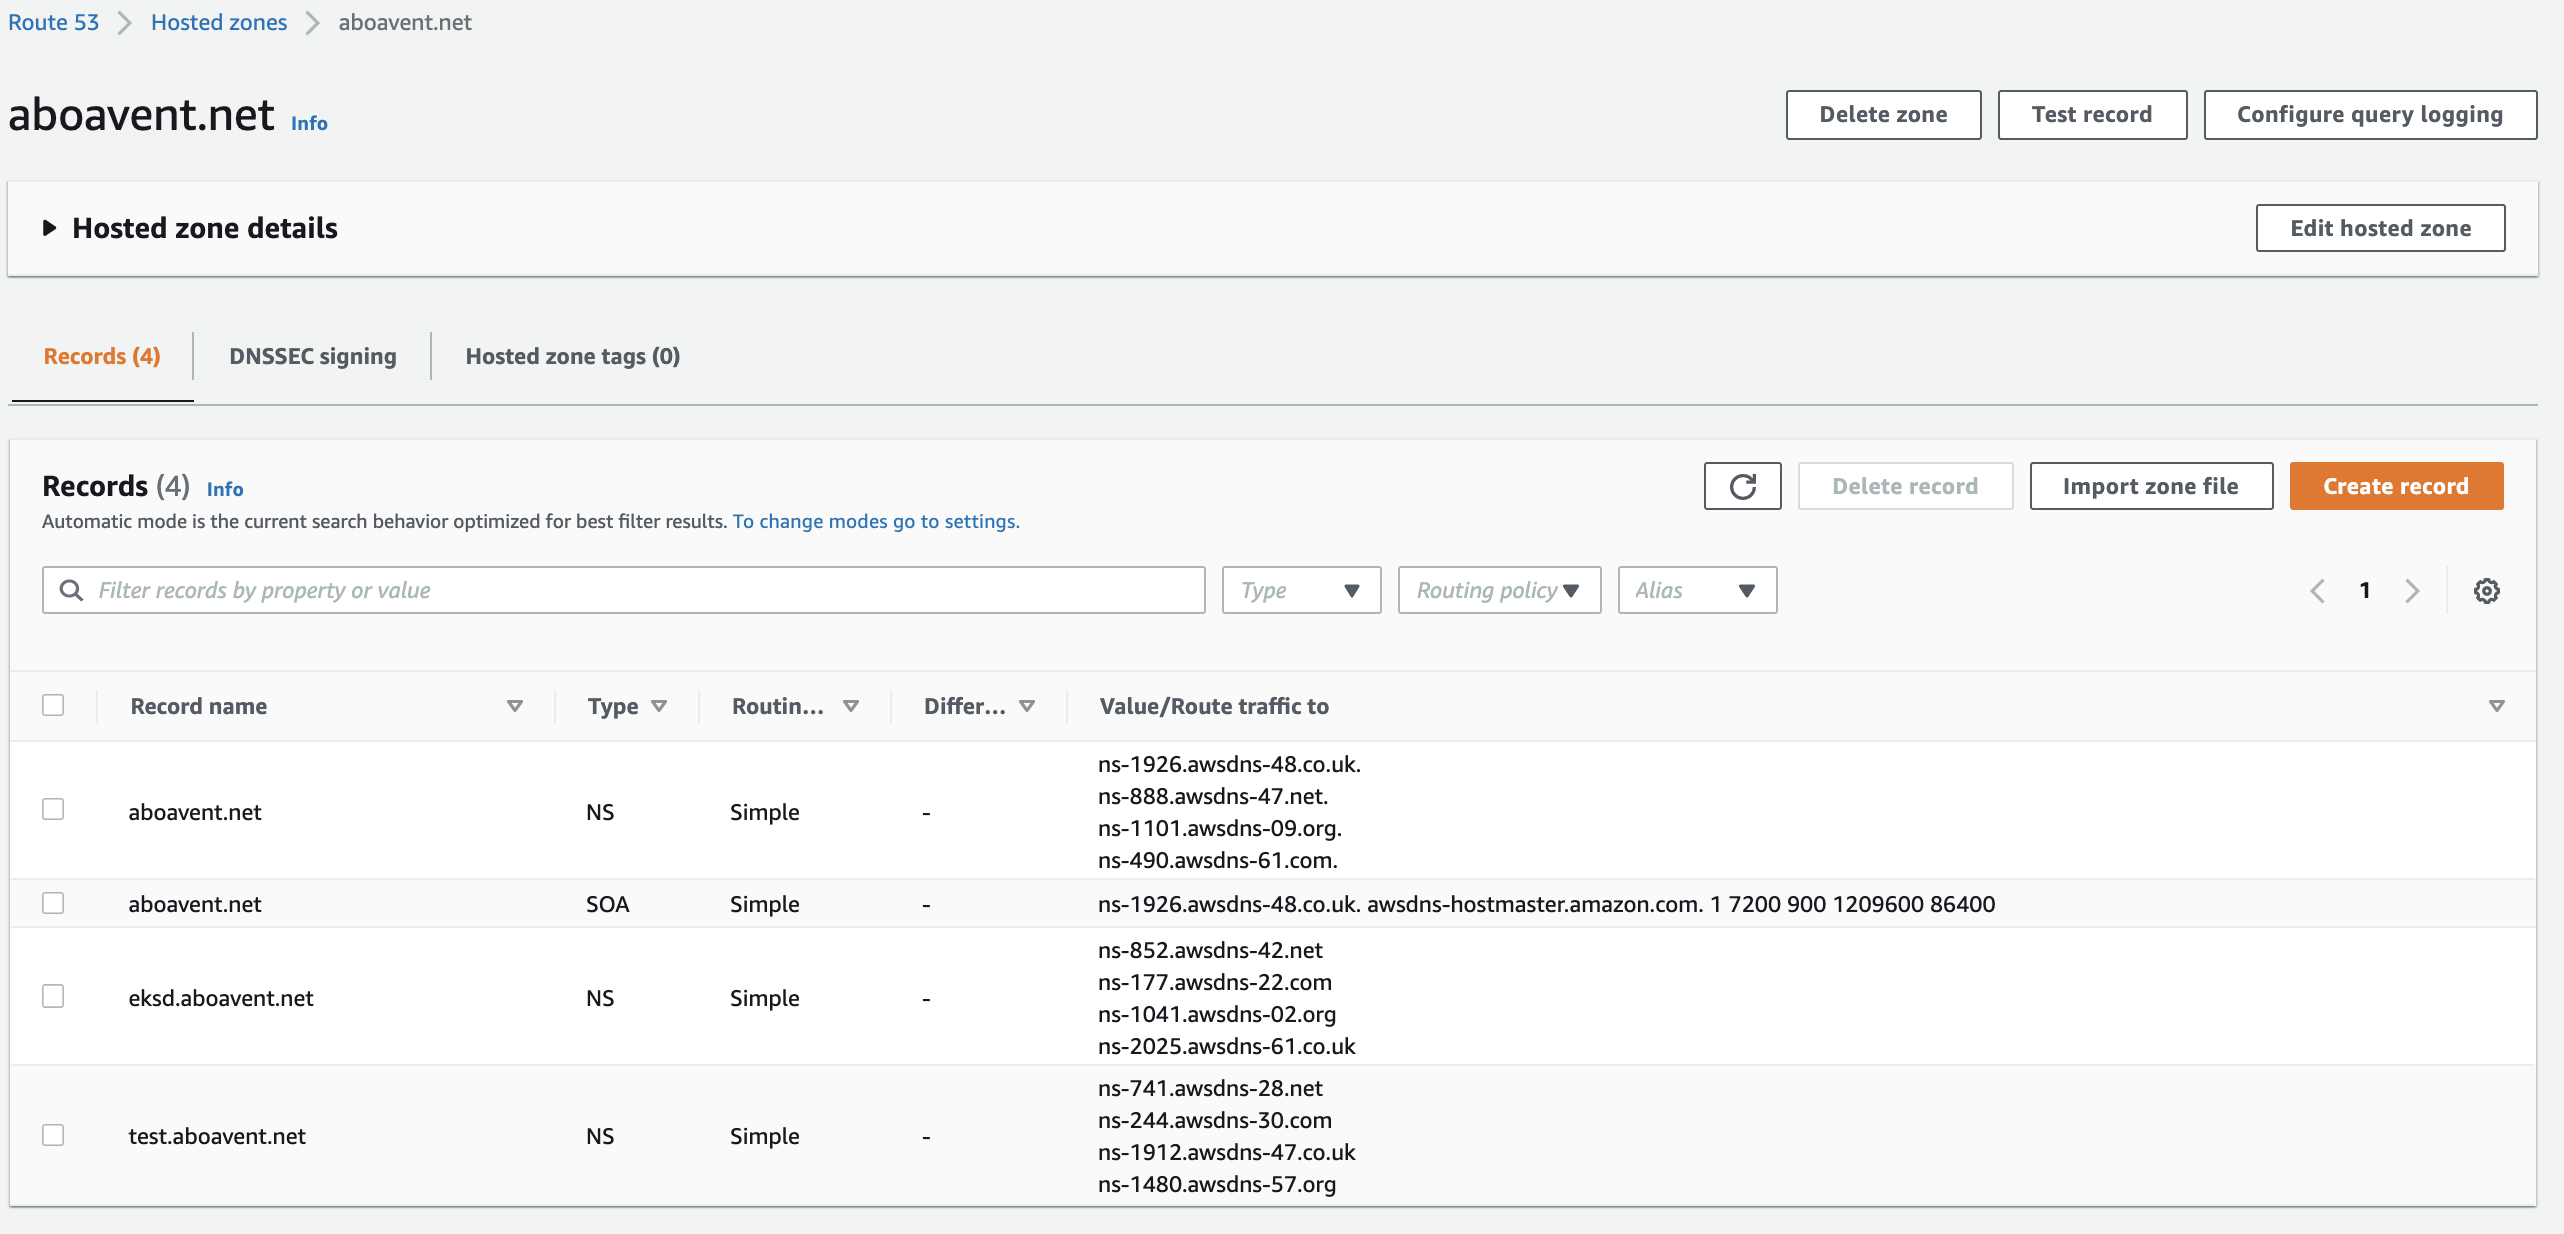The image size is (2564, 1234).
Task: Open the Hosted zone tags tab
Action: click(x=572, y=356)
